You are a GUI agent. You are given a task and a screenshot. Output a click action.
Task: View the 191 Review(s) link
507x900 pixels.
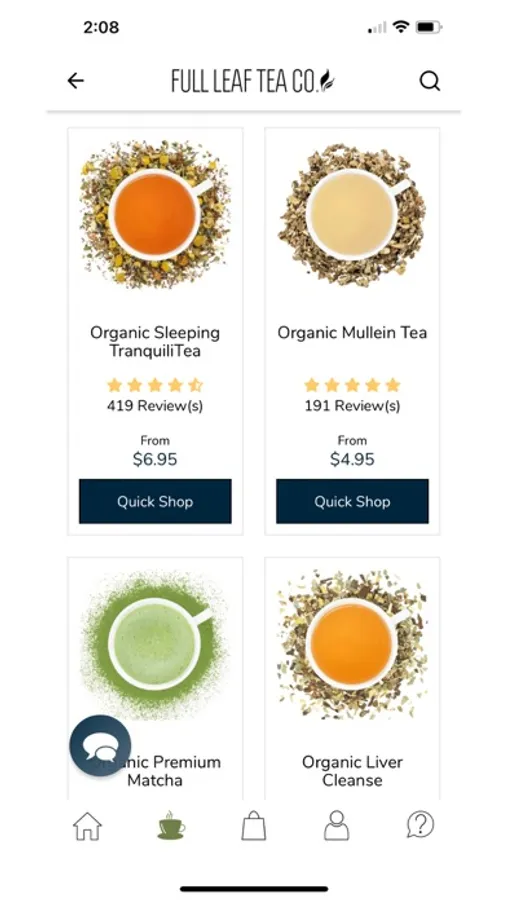click(352, 406)
